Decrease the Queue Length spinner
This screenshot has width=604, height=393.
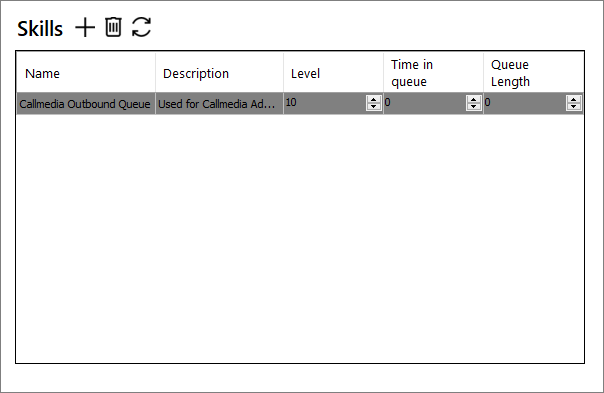pos(574,106)
